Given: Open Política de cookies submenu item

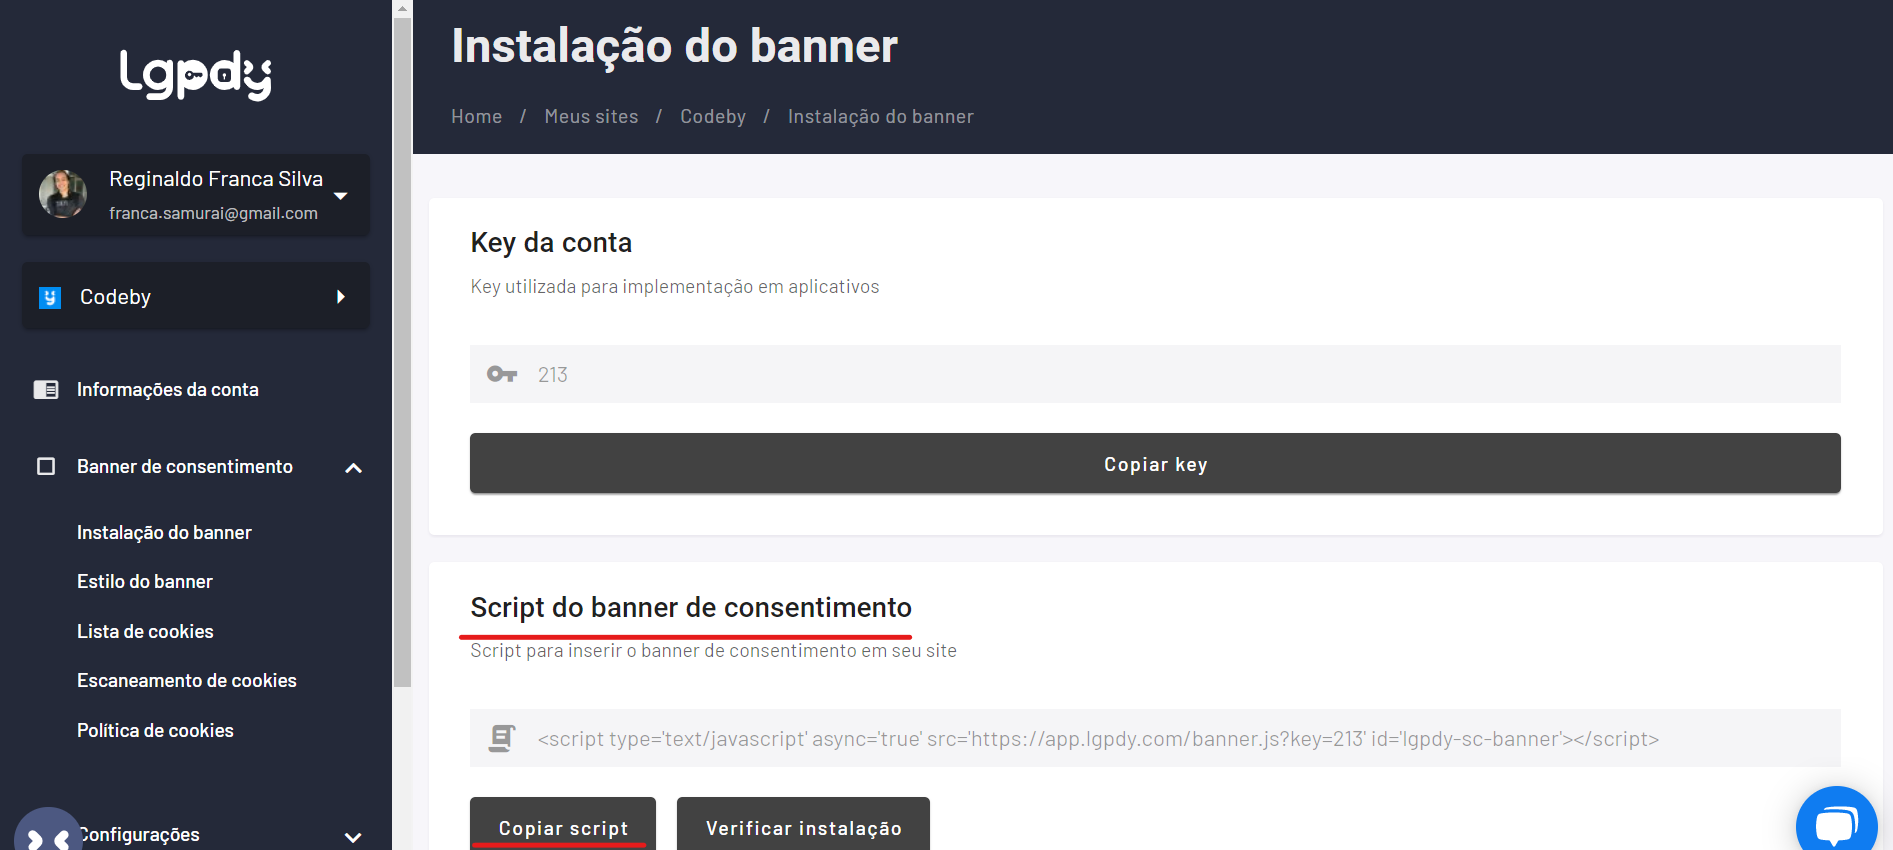Looking at the screenshot, I should click(x=155, y=731).
